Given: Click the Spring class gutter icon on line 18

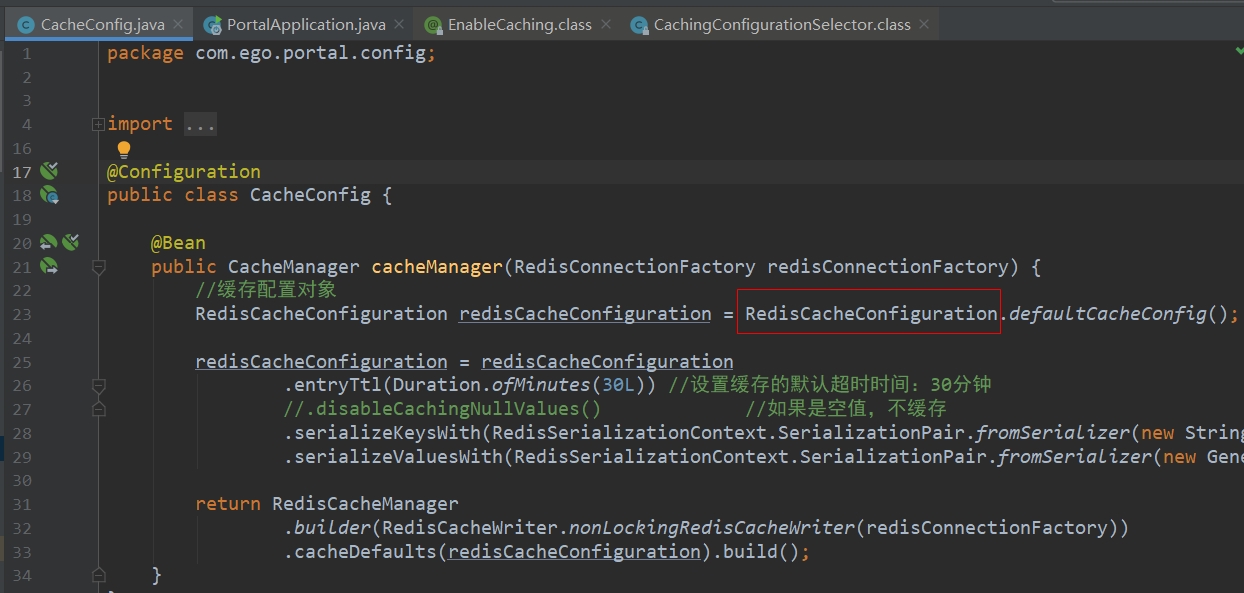Looking at the screenshot, I should (x=48, y=195).
